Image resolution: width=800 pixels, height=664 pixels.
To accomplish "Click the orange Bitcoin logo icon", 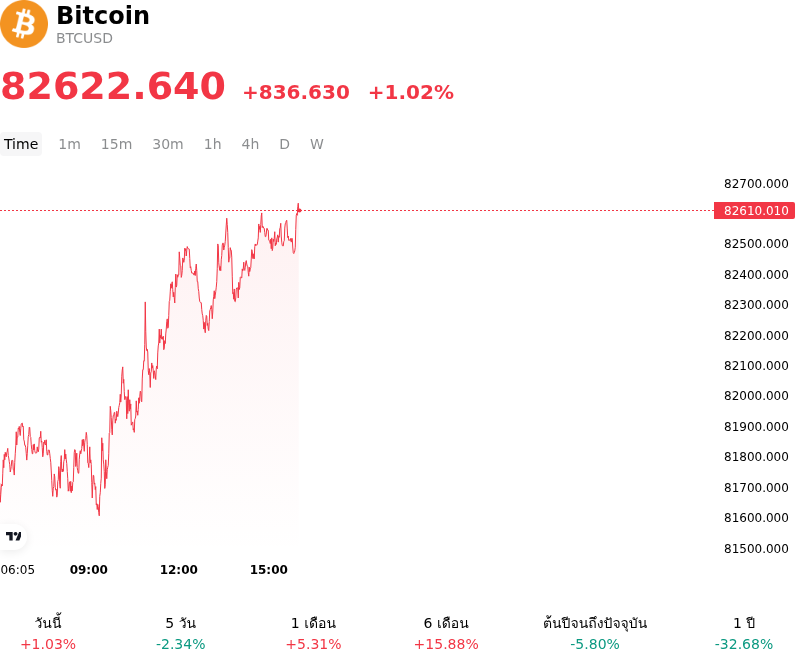I will pos(24,24).
